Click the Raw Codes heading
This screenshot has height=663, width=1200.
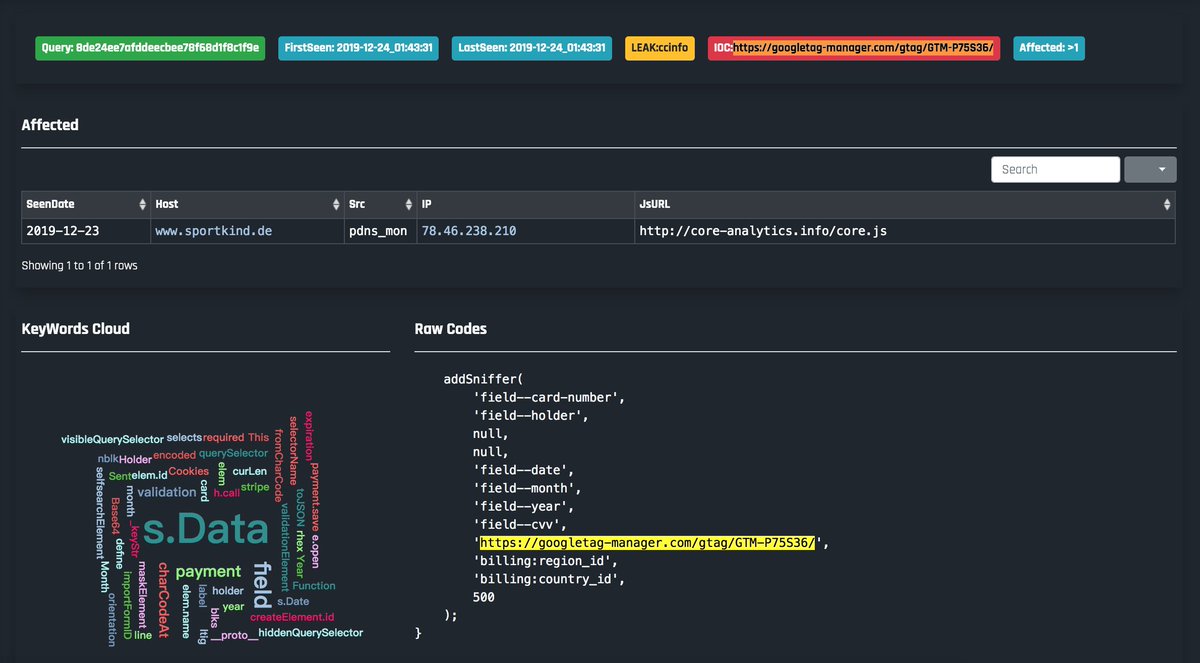pos(451,328)
